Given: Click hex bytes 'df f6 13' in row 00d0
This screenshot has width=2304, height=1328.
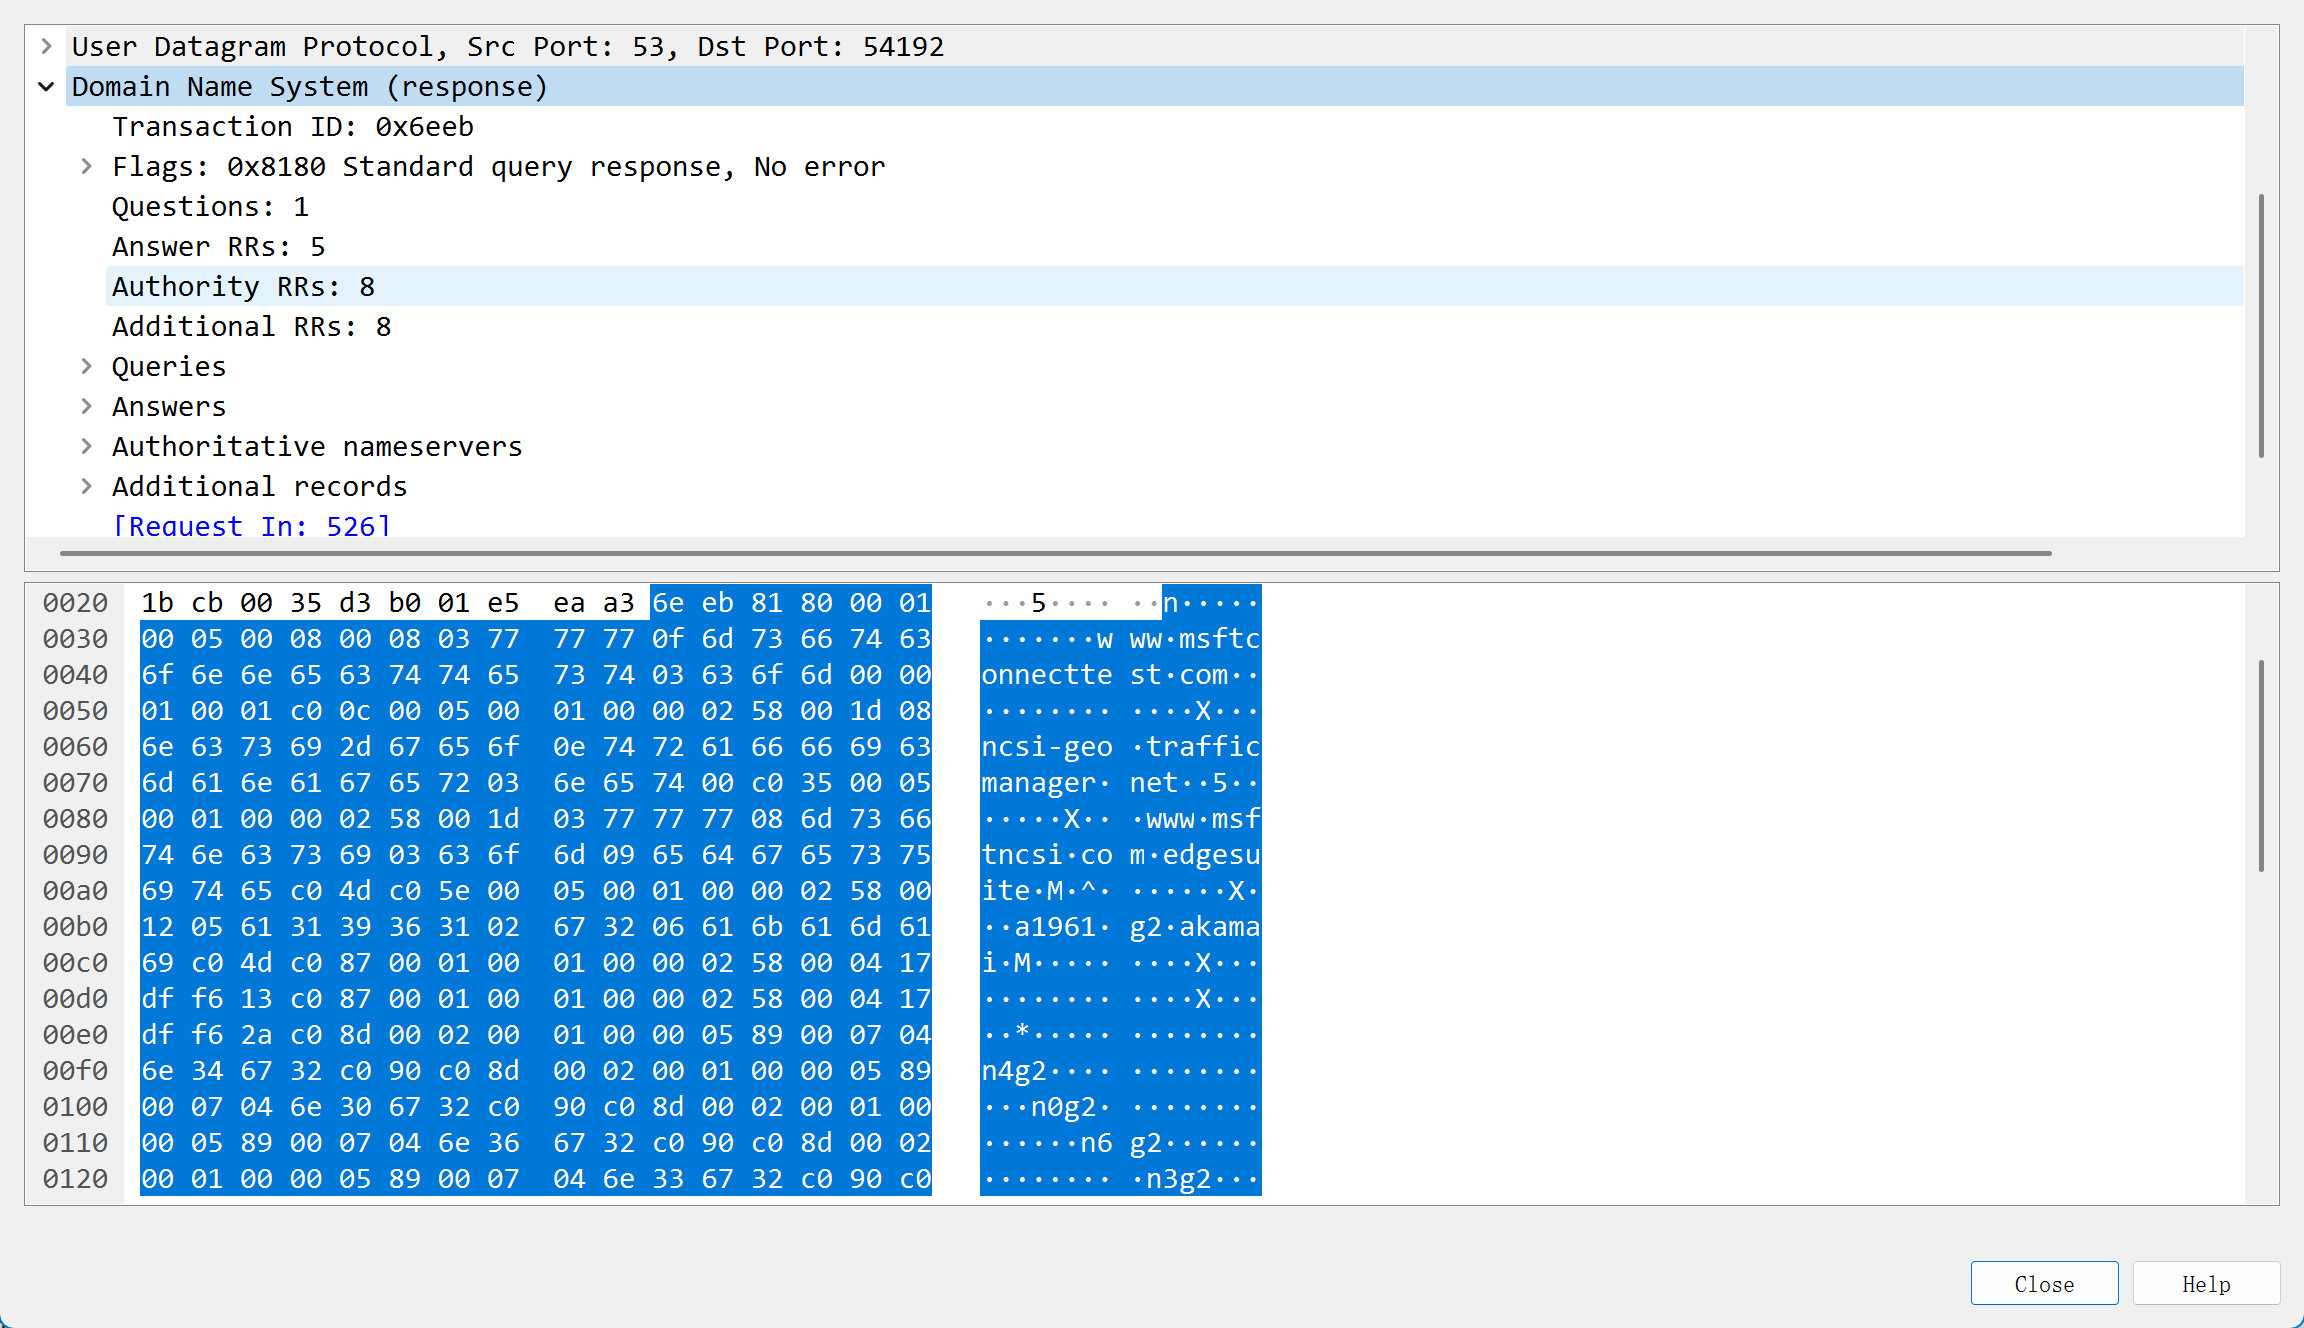Looking at the screenshot, I should [207, 998].
